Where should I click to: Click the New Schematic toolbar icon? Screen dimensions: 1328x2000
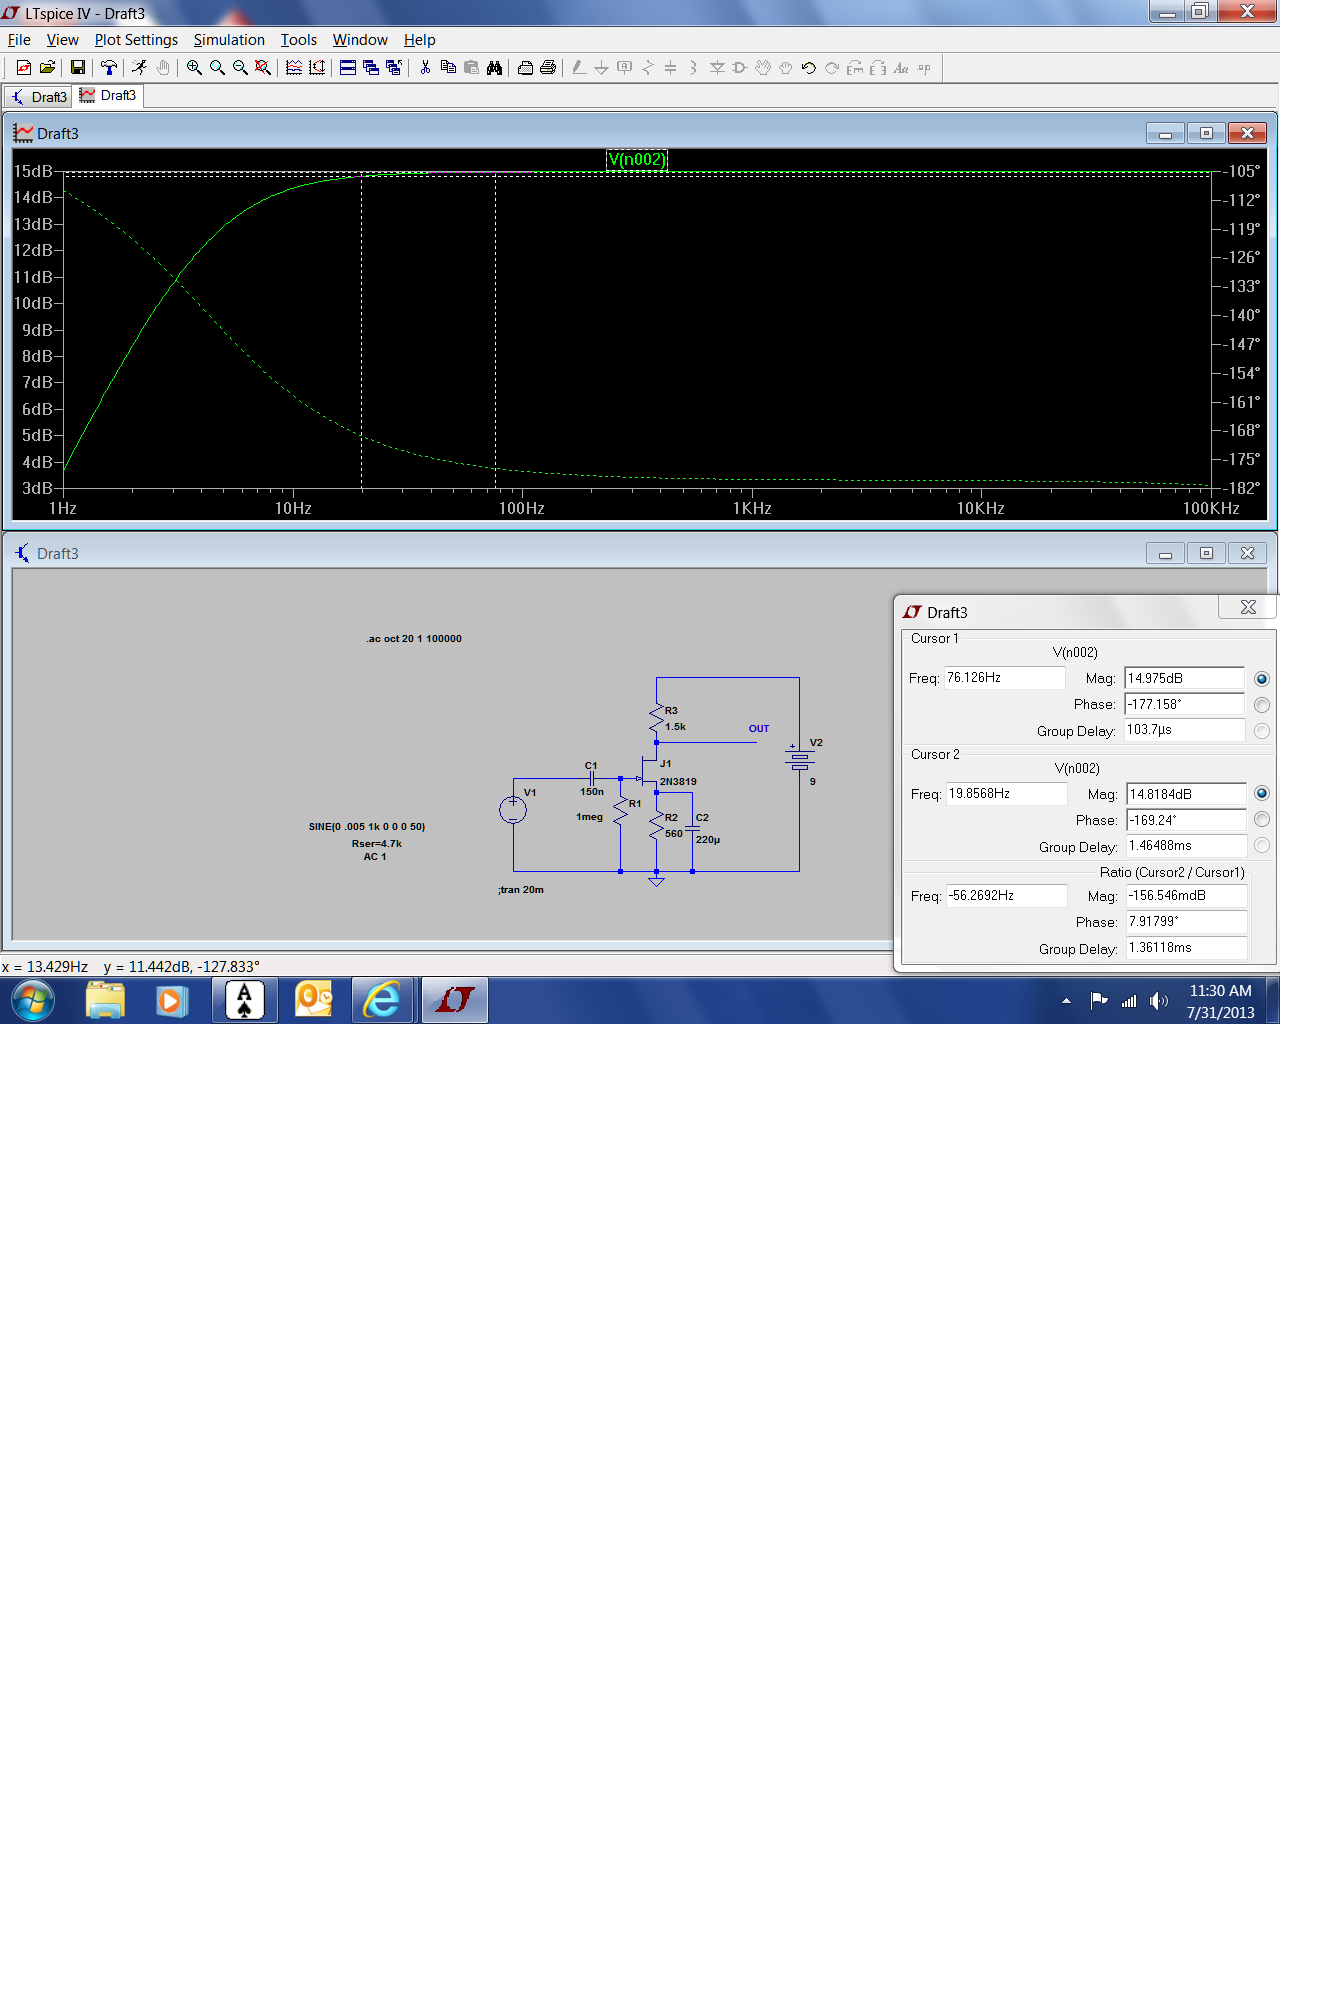[24, 68]
